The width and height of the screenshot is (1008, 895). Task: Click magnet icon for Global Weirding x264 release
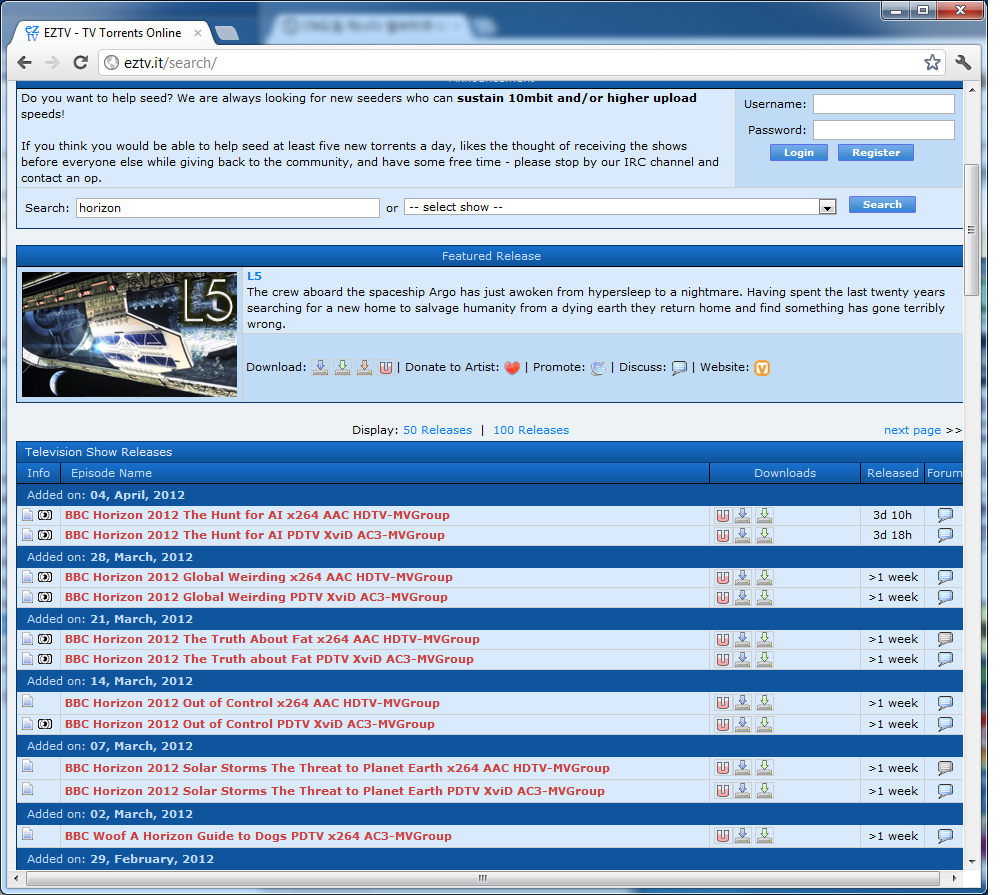pyautogui.click(x=723, y=577)
